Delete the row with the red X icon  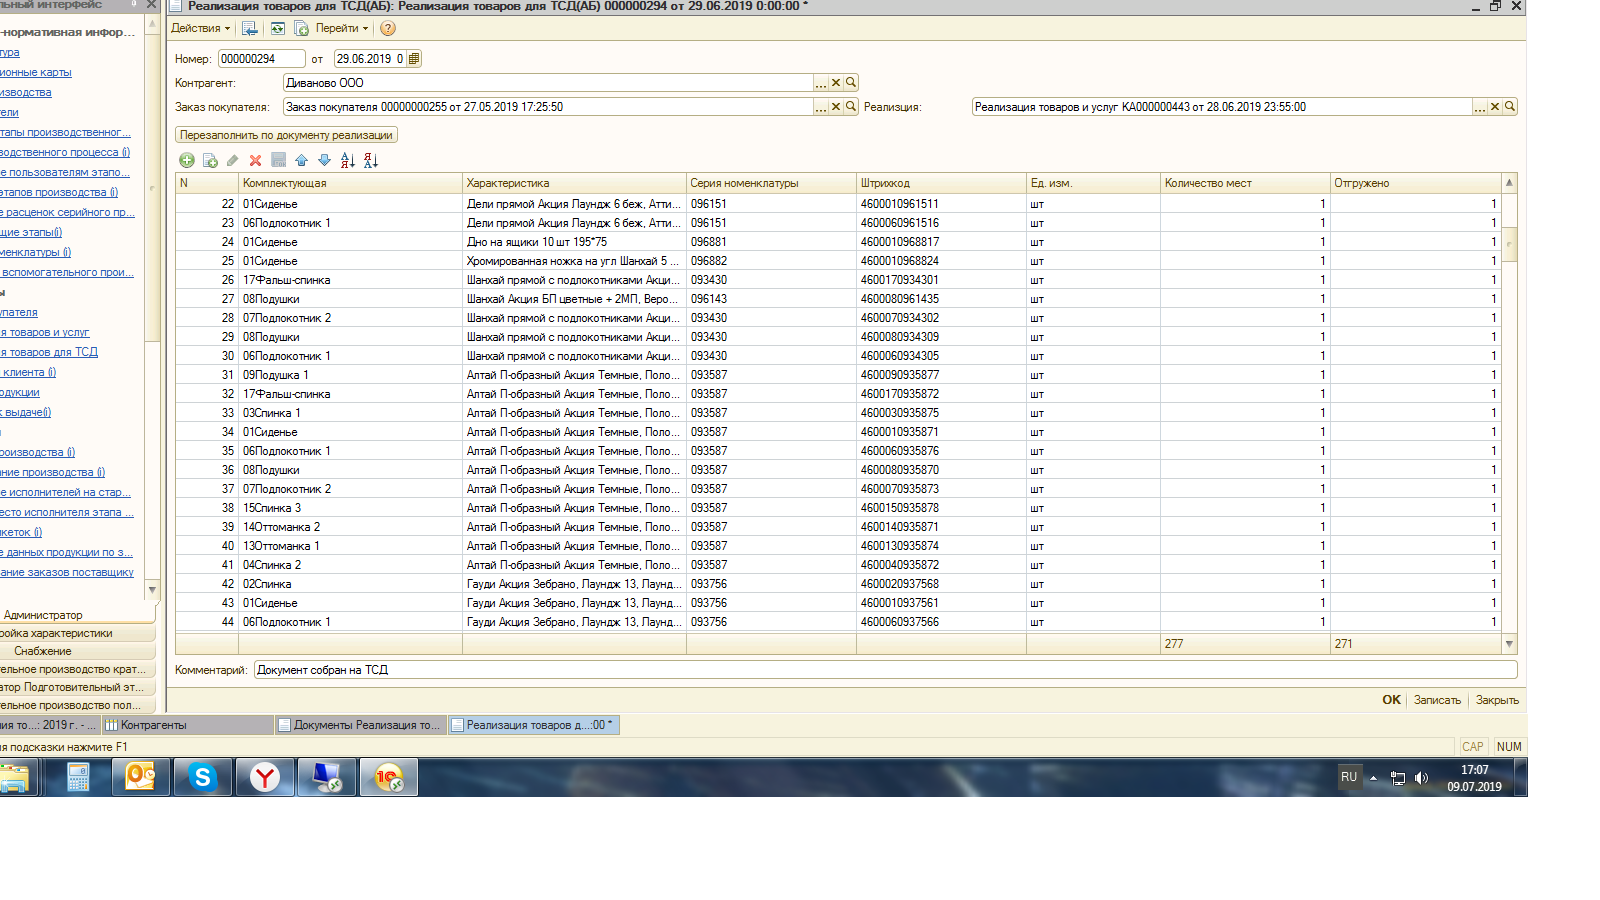255,160
